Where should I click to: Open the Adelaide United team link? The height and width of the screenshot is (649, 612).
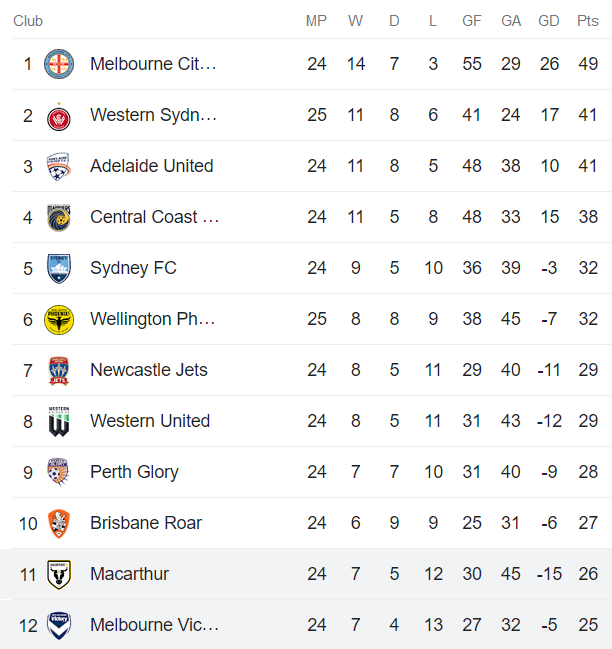pyautogui.click(x=151, y=166)
